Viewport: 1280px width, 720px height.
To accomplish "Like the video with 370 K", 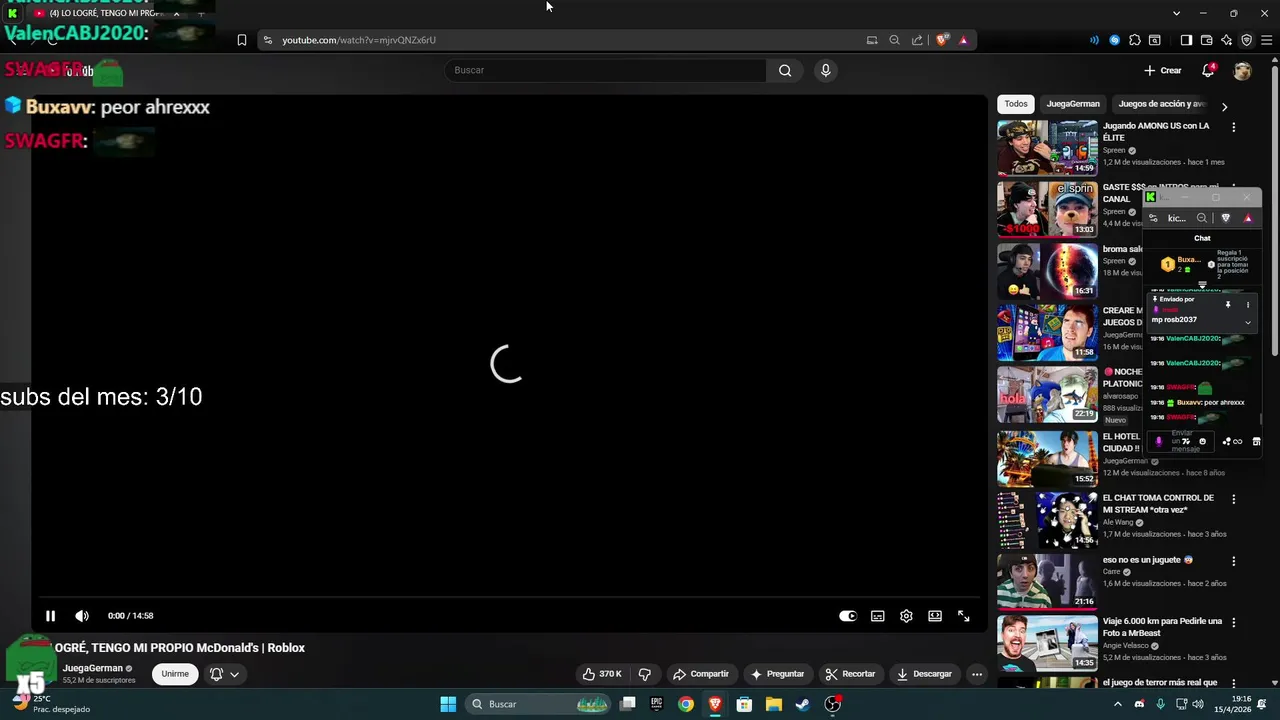I will pyautogui.click(x=602, y=674).
